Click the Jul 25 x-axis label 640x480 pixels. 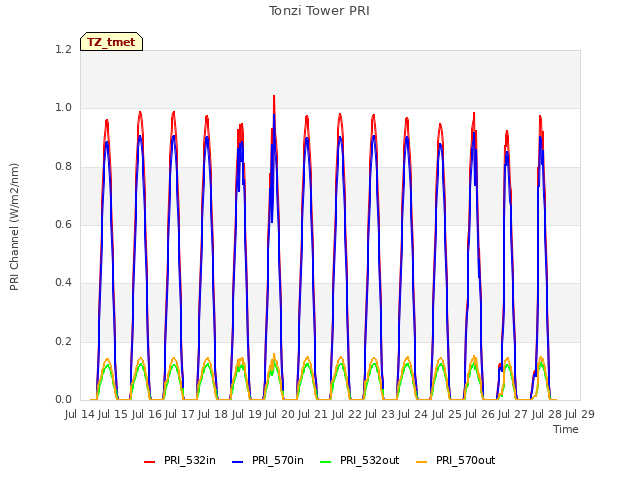point(447,414)
